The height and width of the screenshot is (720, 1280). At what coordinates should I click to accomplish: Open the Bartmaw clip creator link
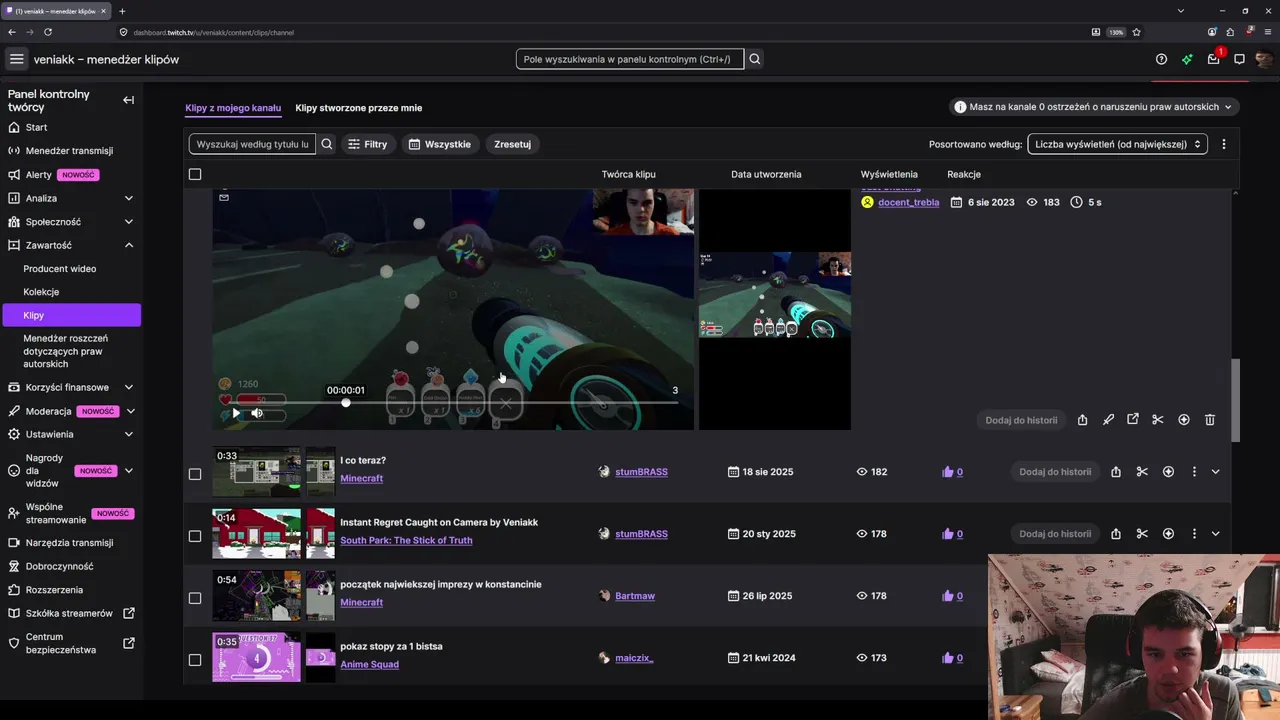(x=635, y=596)
